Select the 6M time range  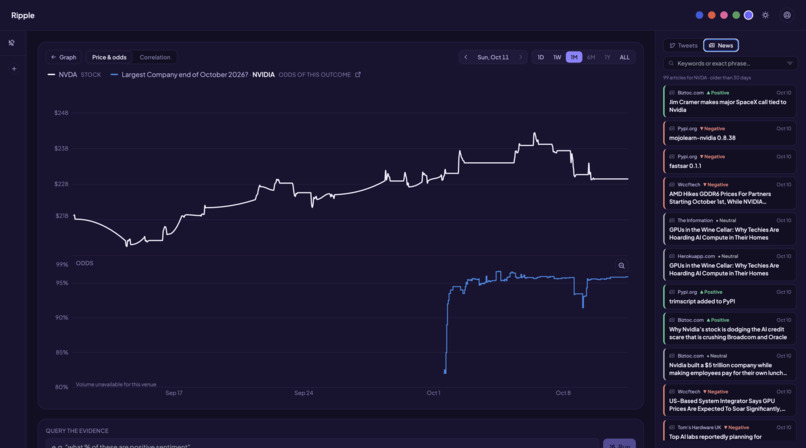tap(591, 57)
